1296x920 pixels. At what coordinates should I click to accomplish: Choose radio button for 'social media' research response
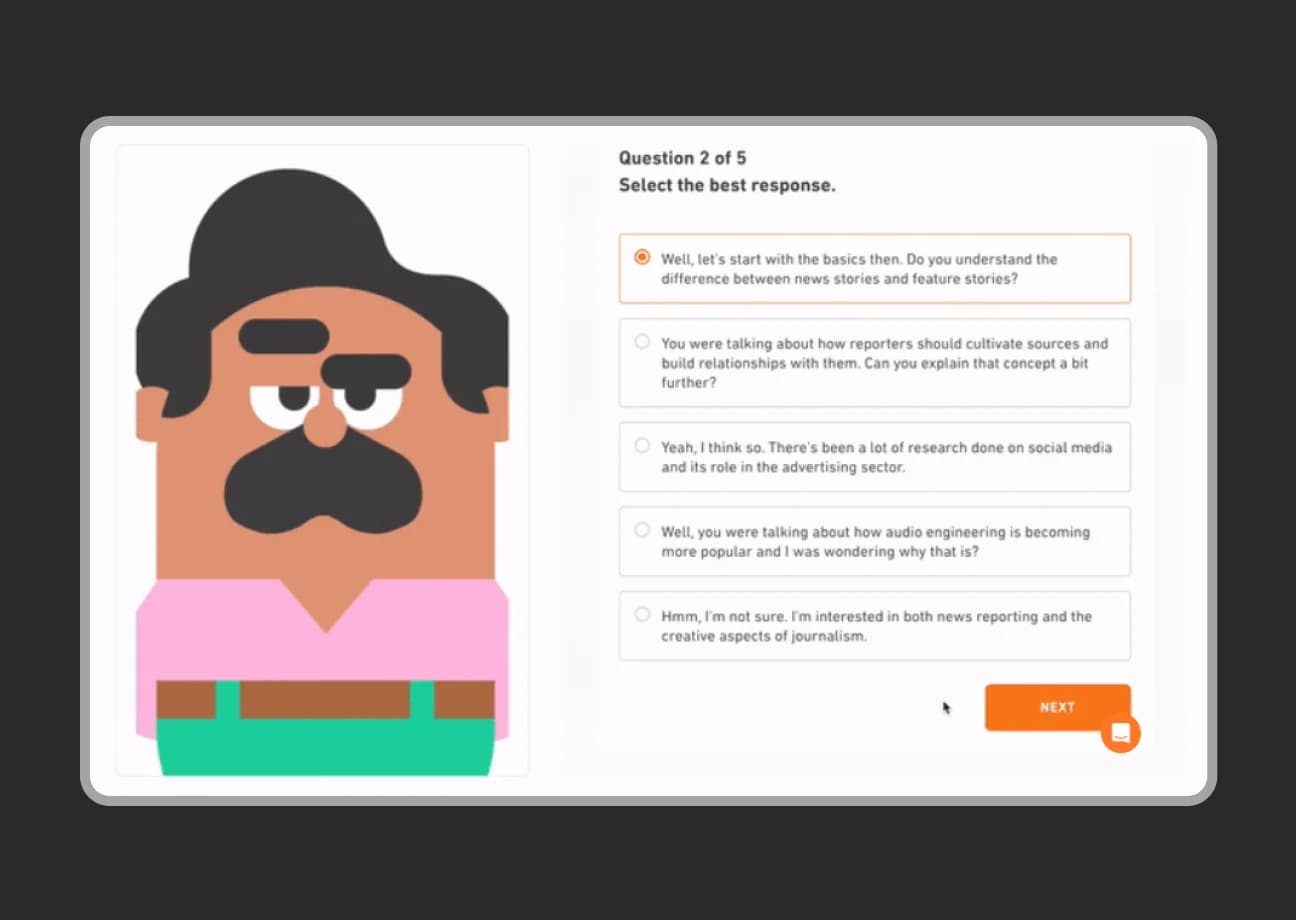click(x=642, y=446)
